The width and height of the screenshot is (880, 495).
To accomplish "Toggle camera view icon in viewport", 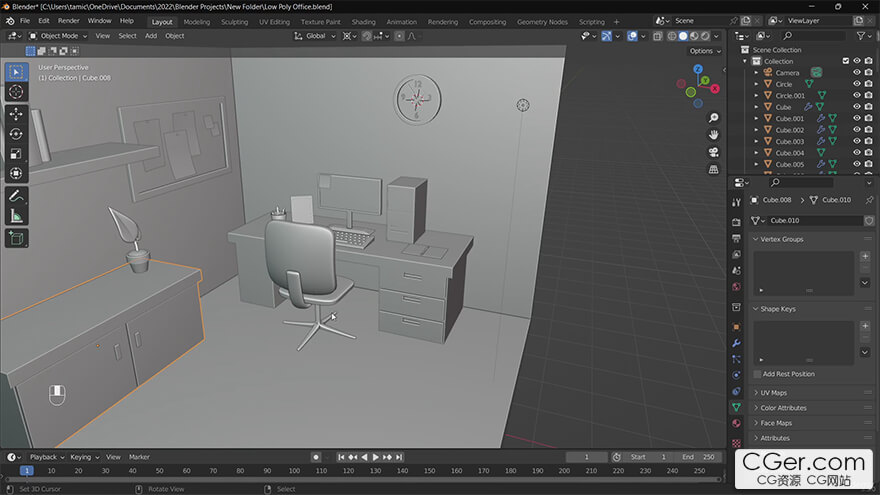I will 714,152.
